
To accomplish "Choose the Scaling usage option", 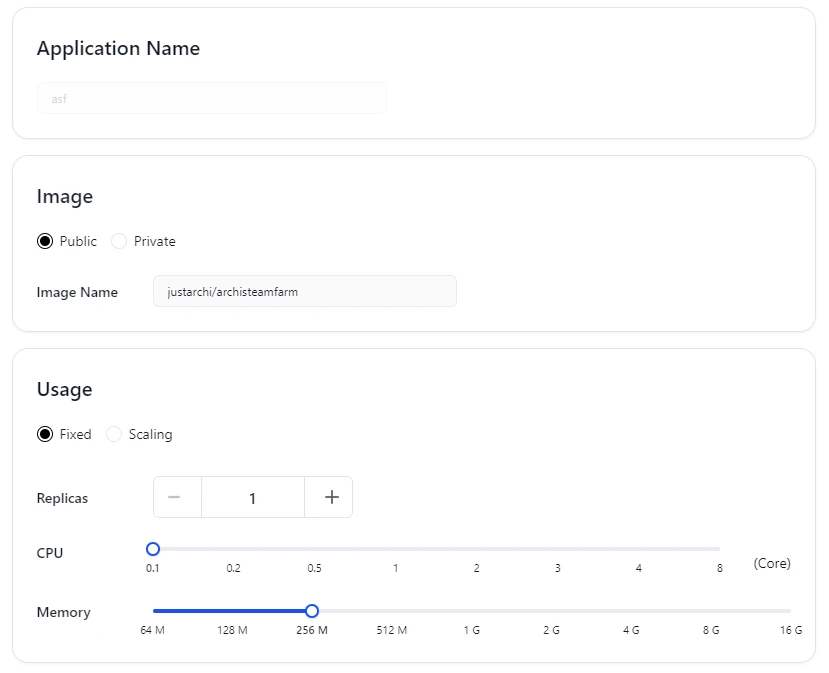I will [x=114, y=434].
